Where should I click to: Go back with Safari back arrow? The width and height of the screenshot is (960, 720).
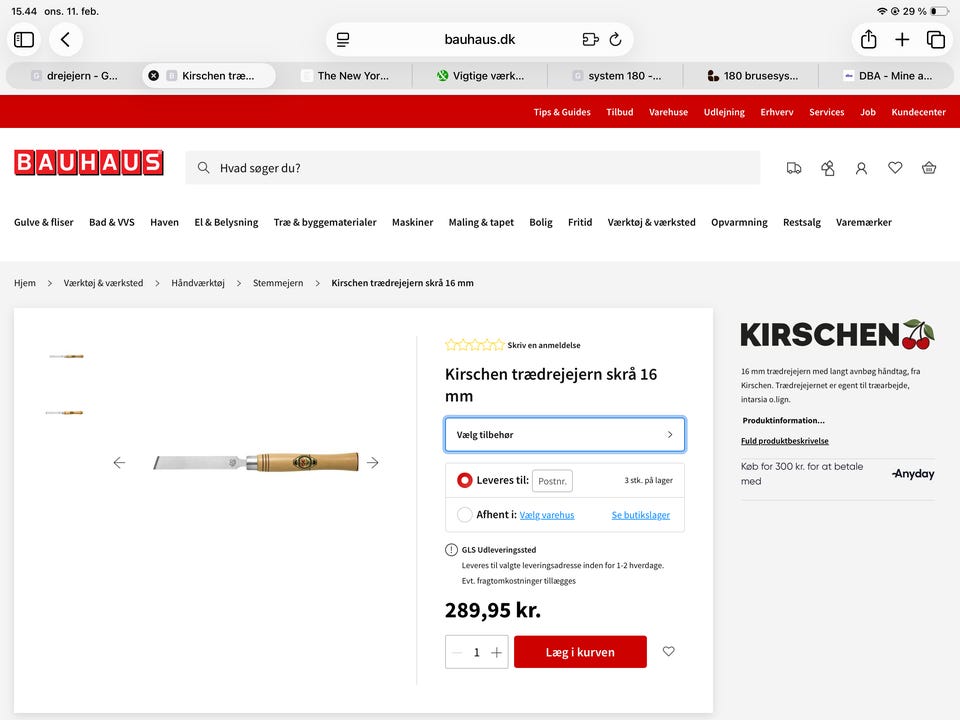tap(66, 40)
